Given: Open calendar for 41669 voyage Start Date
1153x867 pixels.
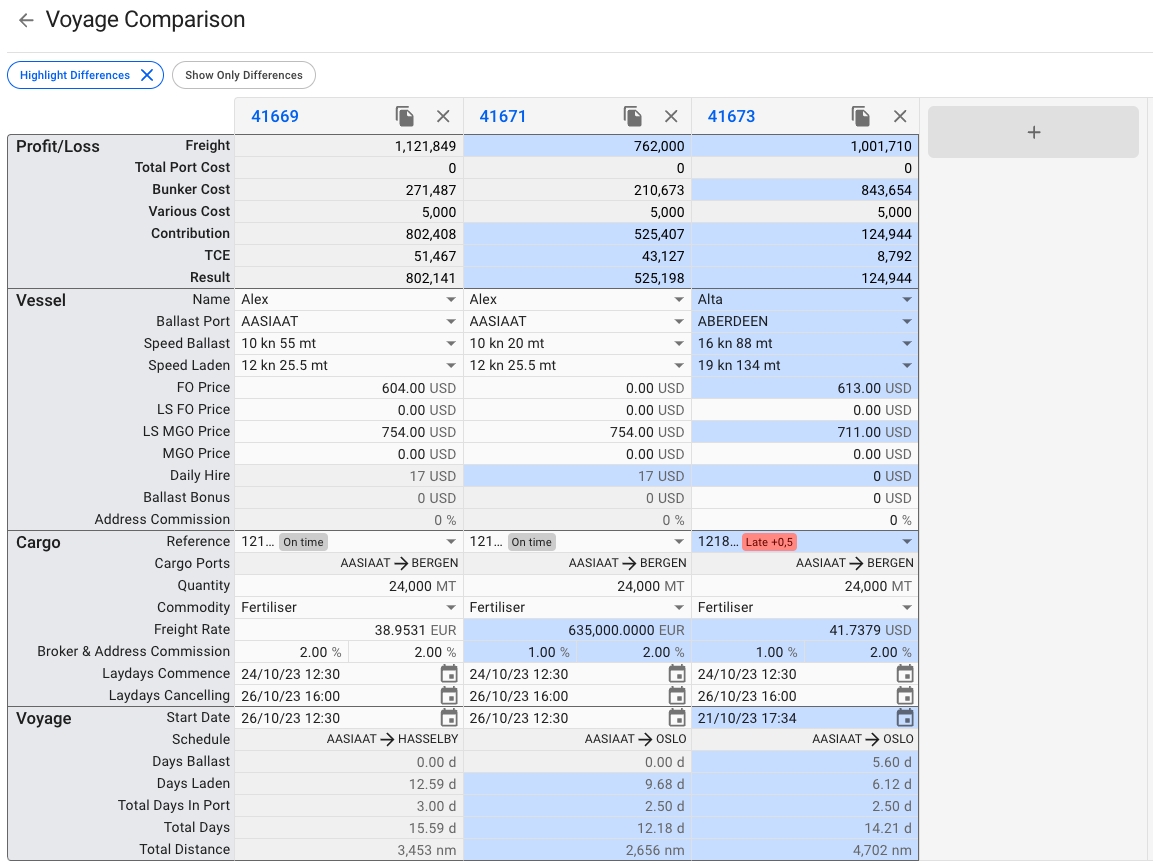Looking at the screenshot, I should tap(449, 718).
